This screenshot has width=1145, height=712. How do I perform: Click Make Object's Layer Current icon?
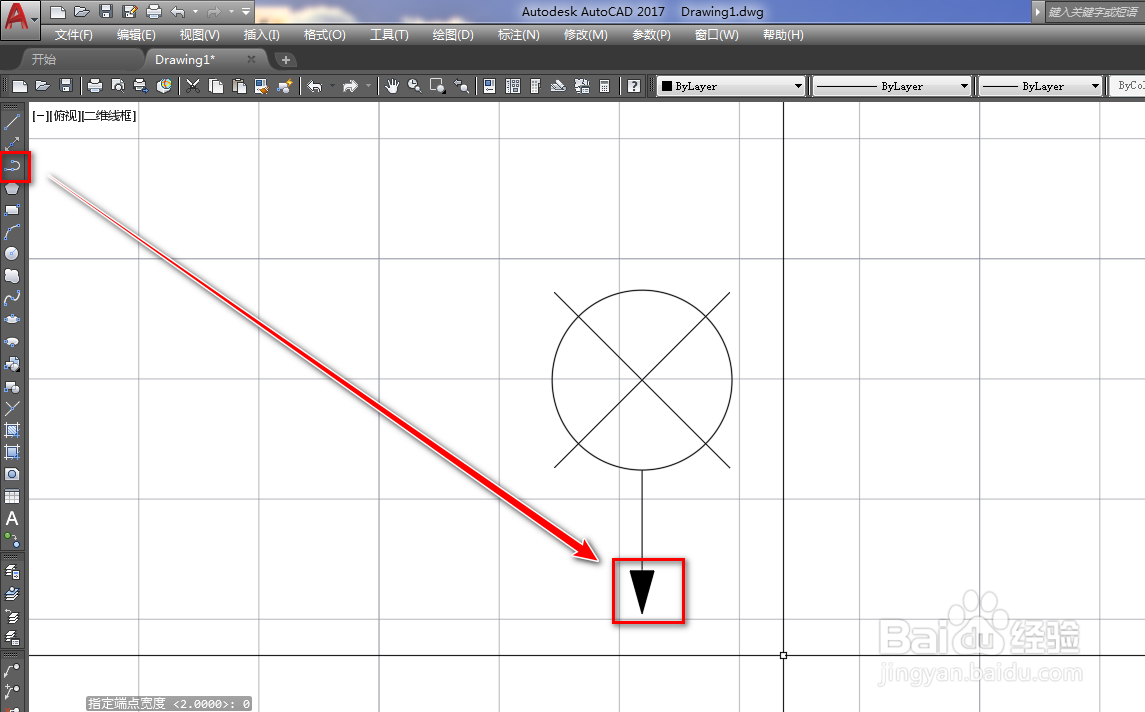(12, 594)
